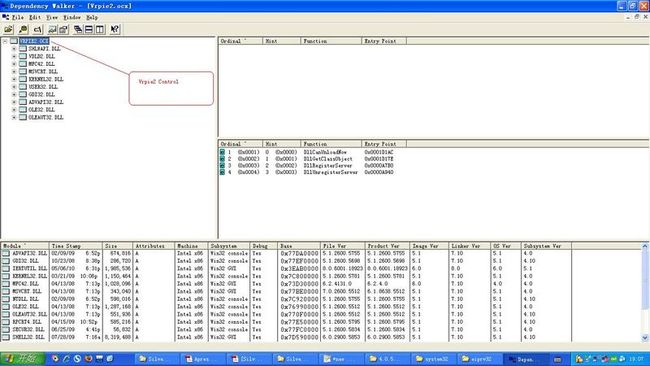The width and height of the screenshot is (650, 366).
Task: Sort module list by Module column header
Action: 25,246
